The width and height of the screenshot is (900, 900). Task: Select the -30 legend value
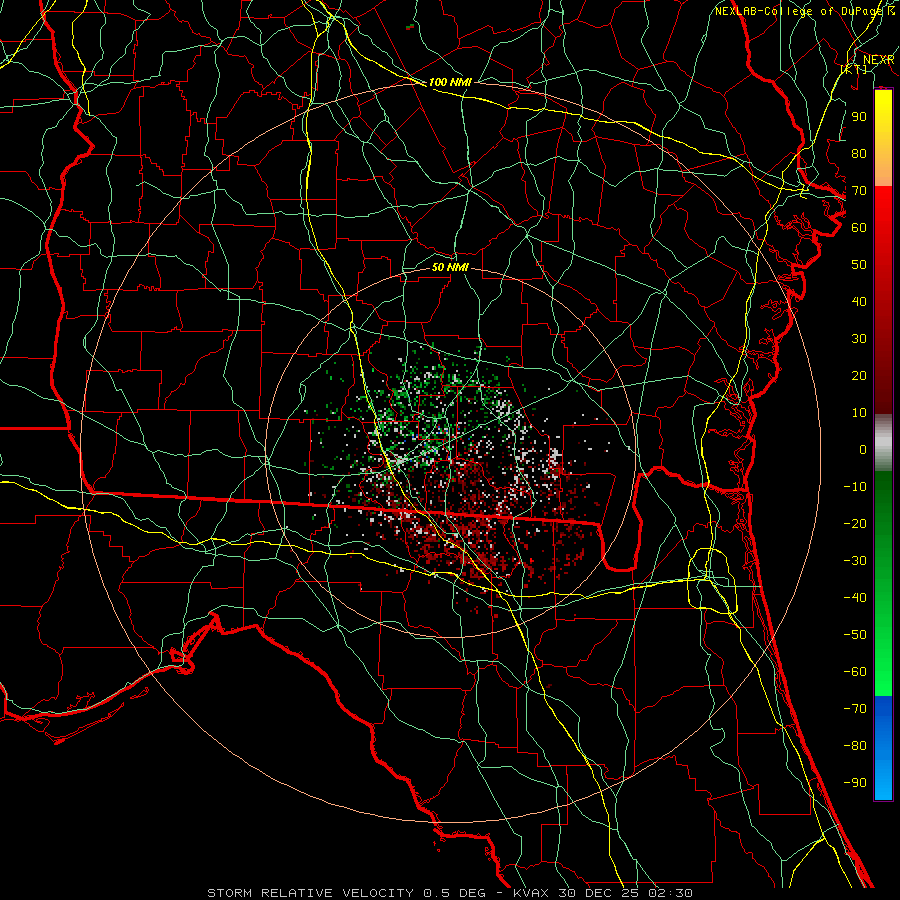[855, 561]
